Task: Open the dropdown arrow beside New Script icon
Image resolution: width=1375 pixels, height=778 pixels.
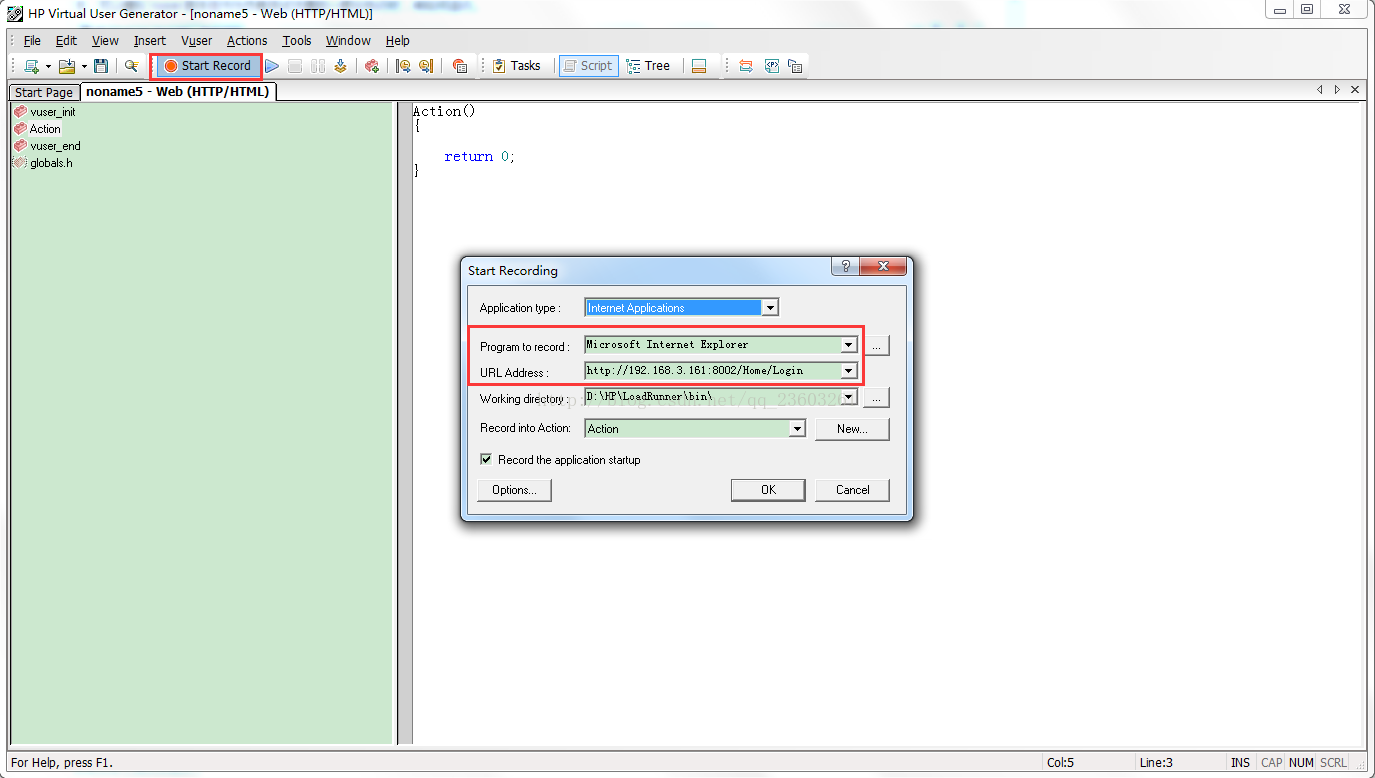Action: (48, 66)
